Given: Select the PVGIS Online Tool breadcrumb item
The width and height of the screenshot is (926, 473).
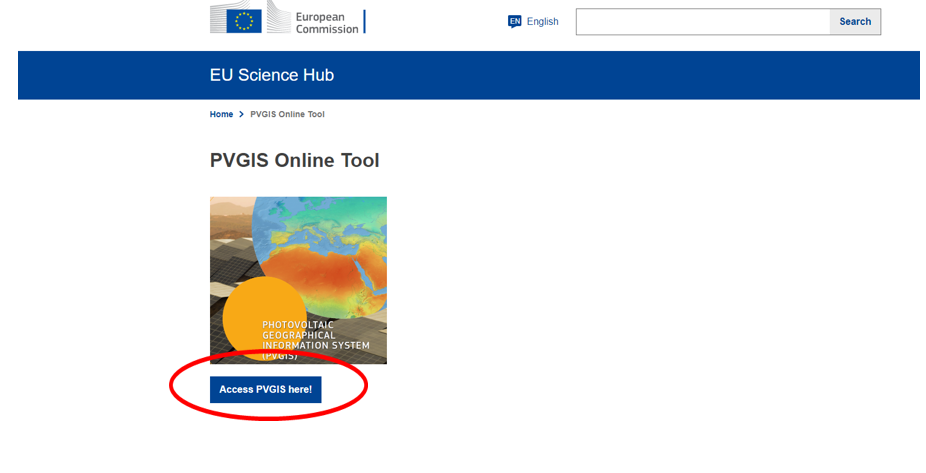Looking at the screenshot, I should tap(287, 114).
